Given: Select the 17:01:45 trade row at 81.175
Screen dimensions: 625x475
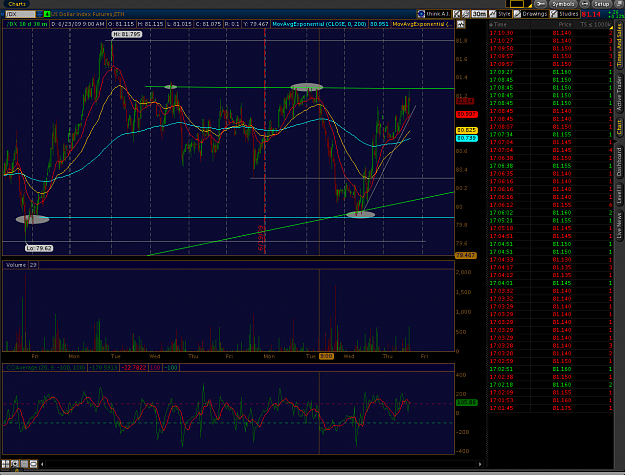Looking at the screenshot, I should pos(551,408).
